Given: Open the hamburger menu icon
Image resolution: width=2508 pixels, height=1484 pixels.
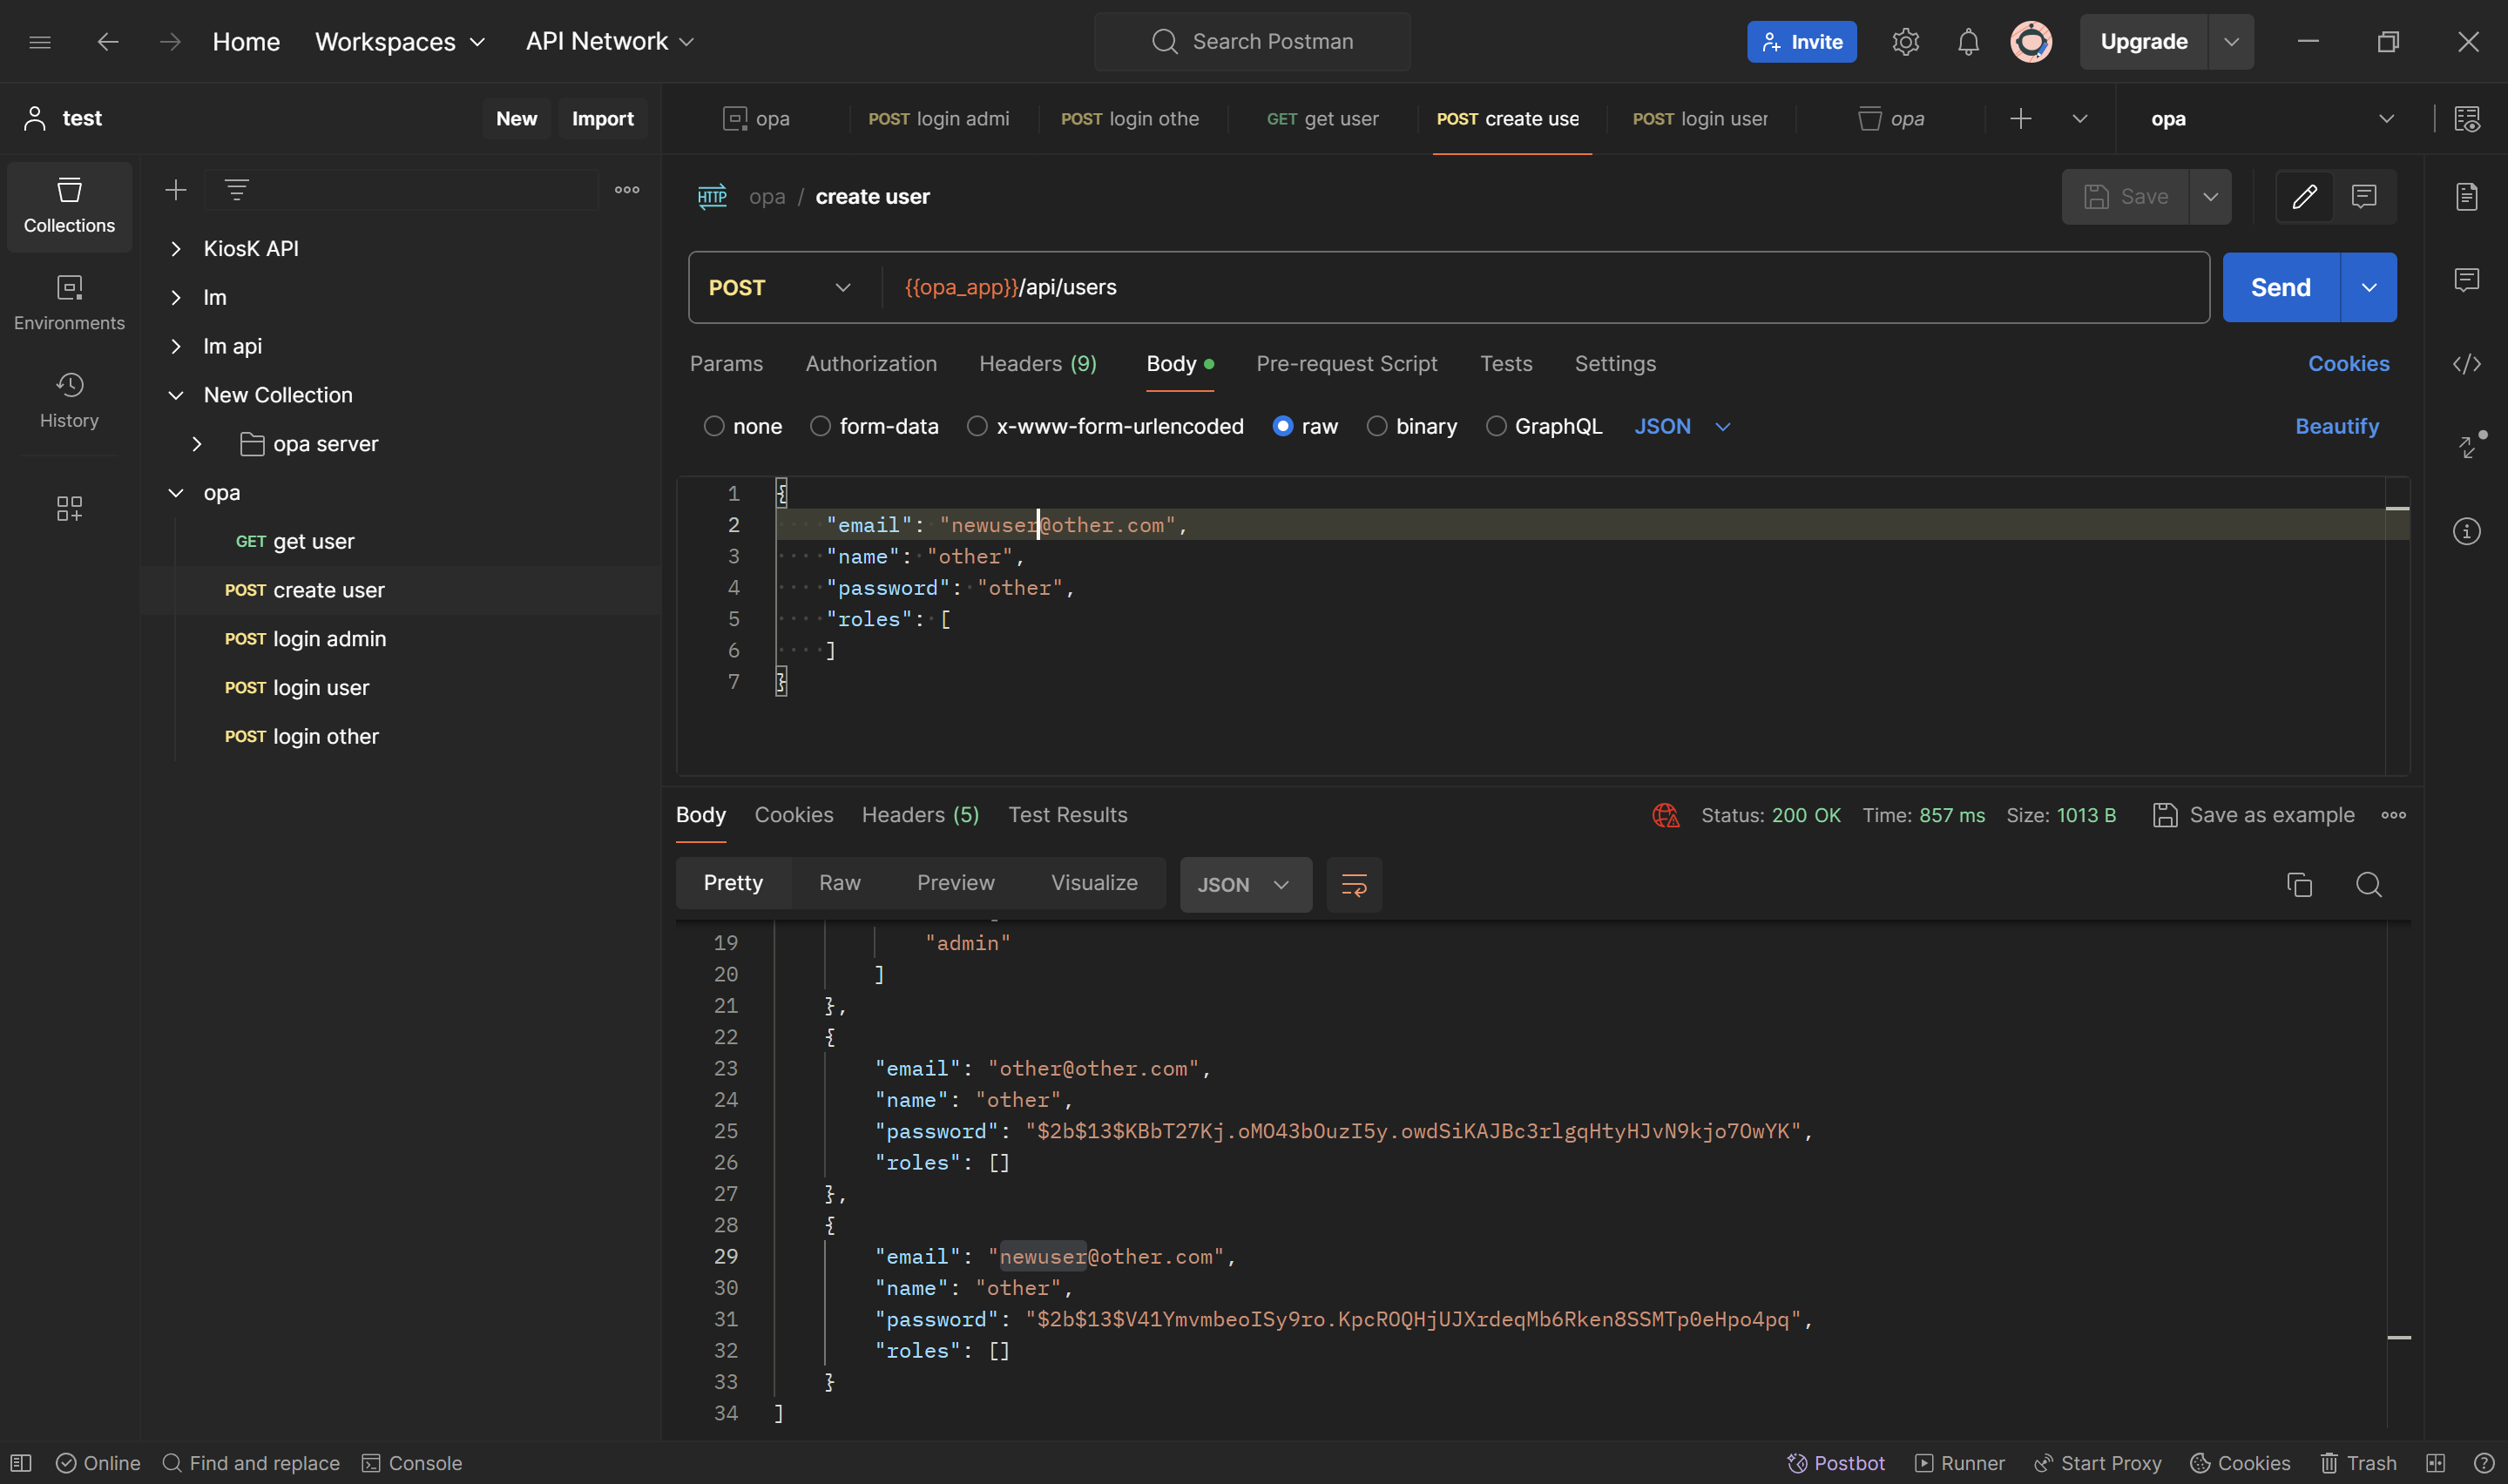Looking at the screenshot, I should point(40,42).
